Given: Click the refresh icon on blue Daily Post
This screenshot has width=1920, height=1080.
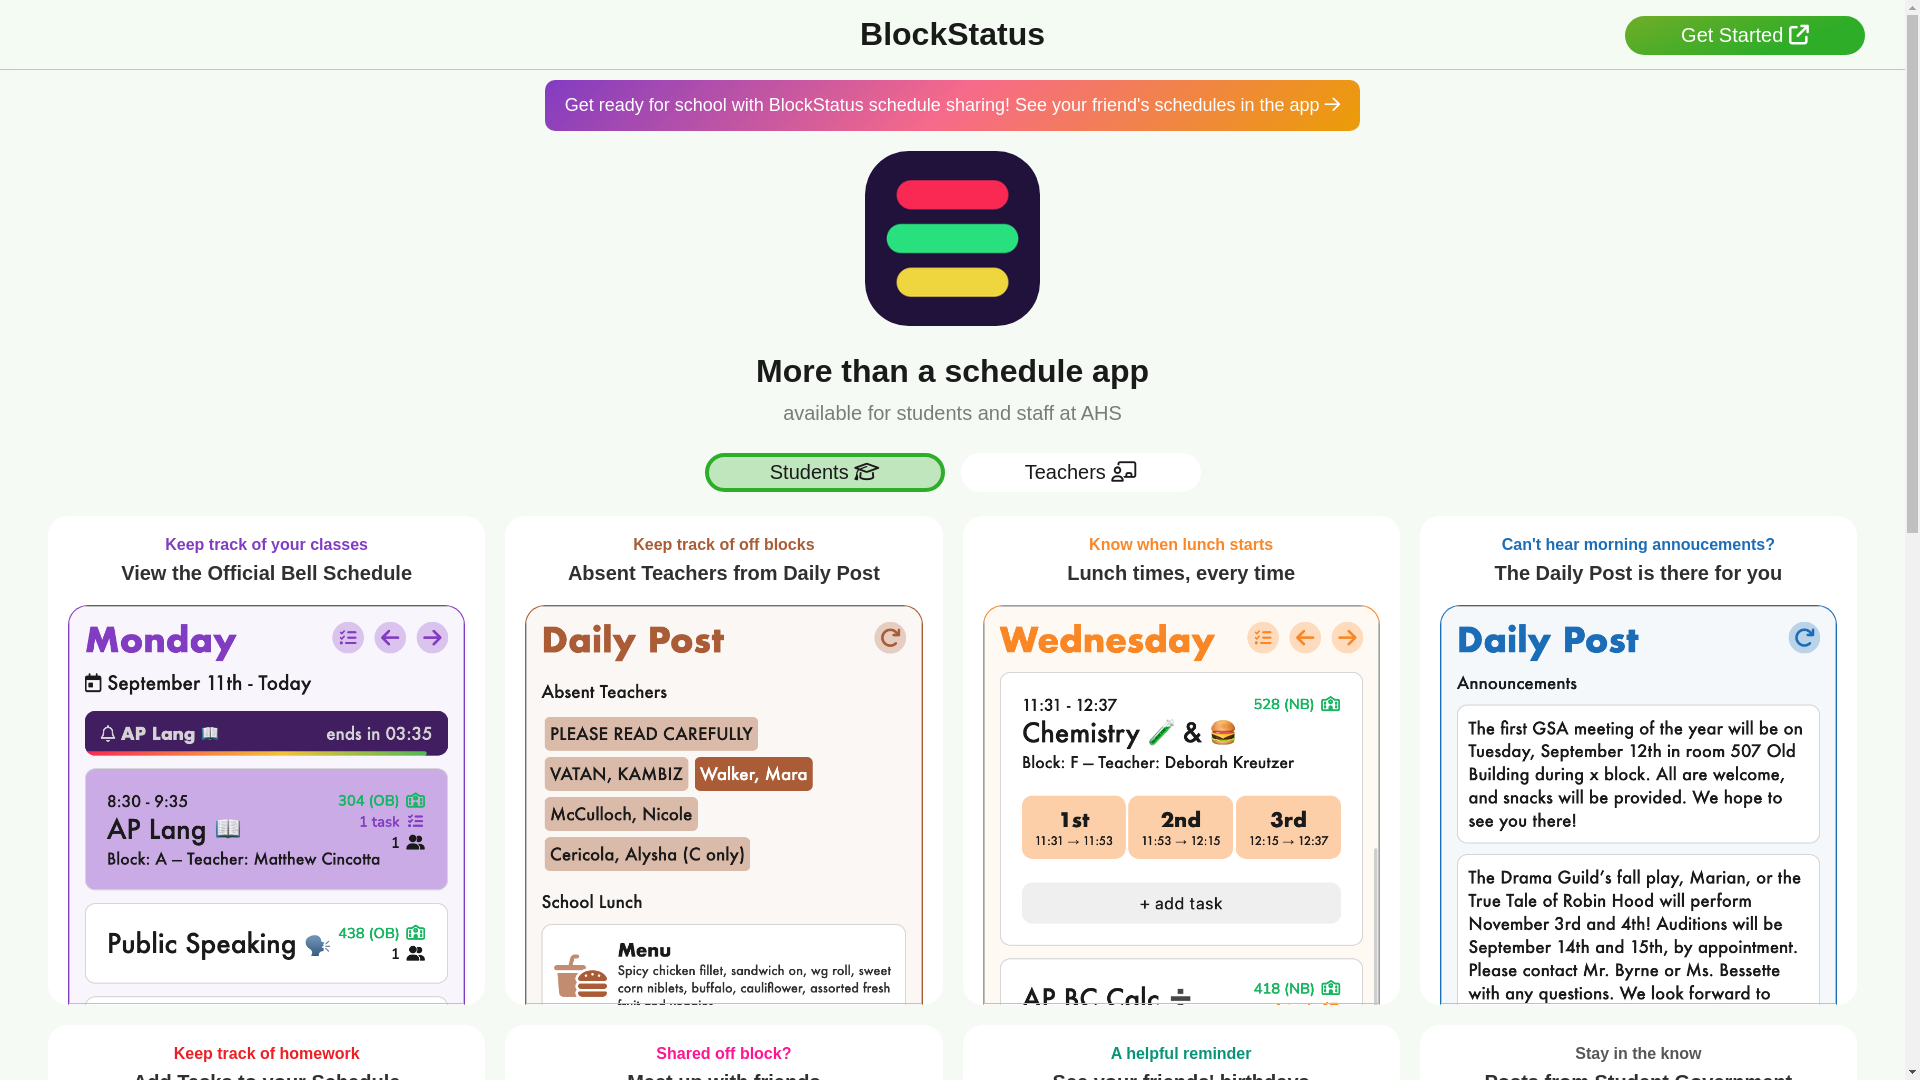Looking at the screenshot, I should click(x=1803, y=638).
